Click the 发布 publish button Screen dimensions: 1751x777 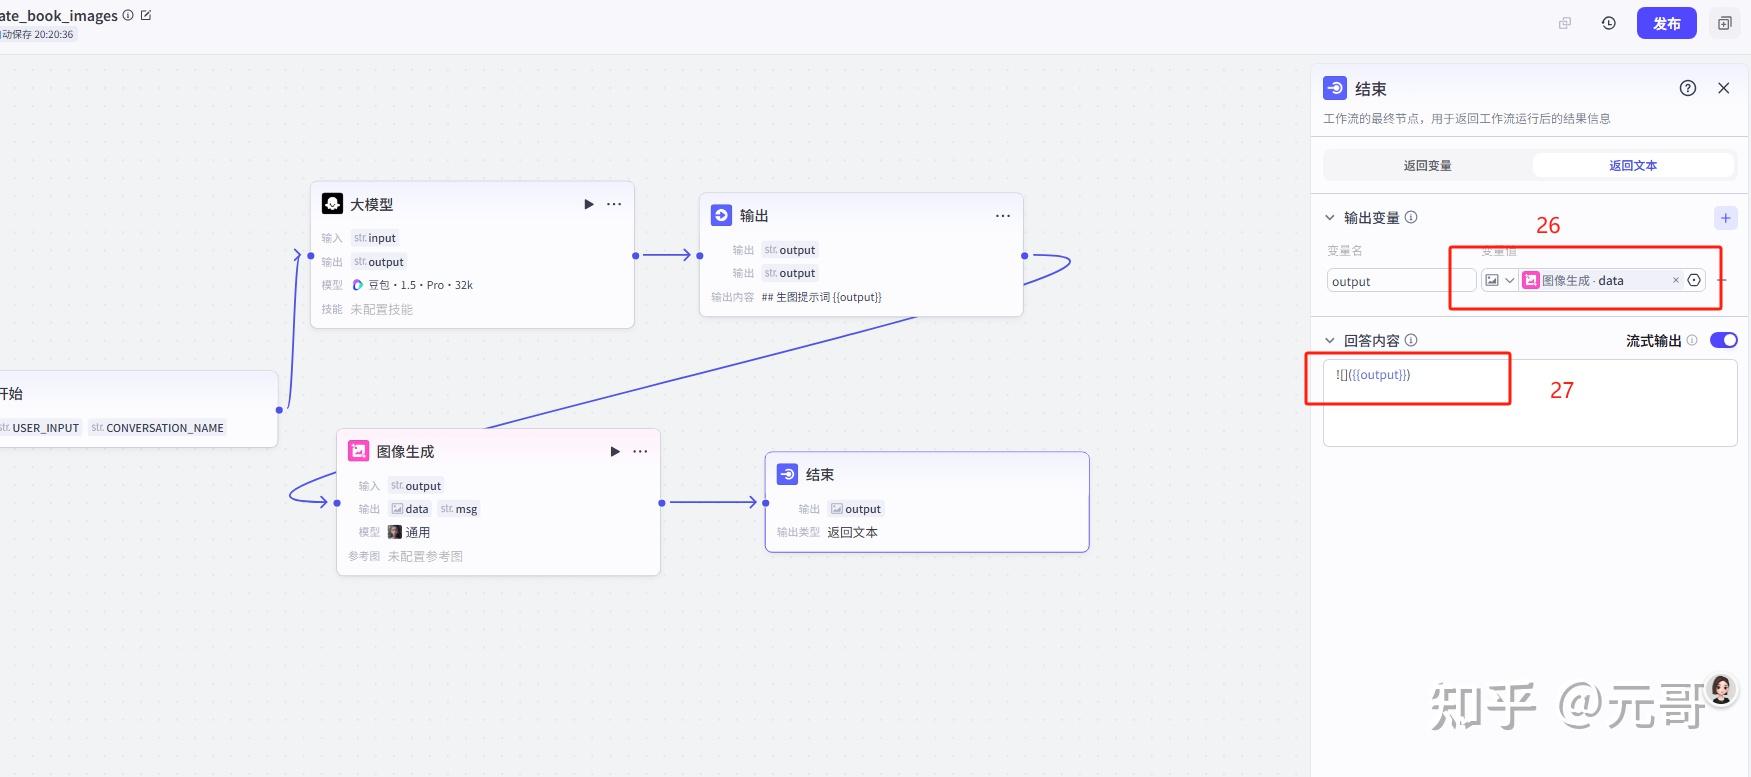[1666, 23]
